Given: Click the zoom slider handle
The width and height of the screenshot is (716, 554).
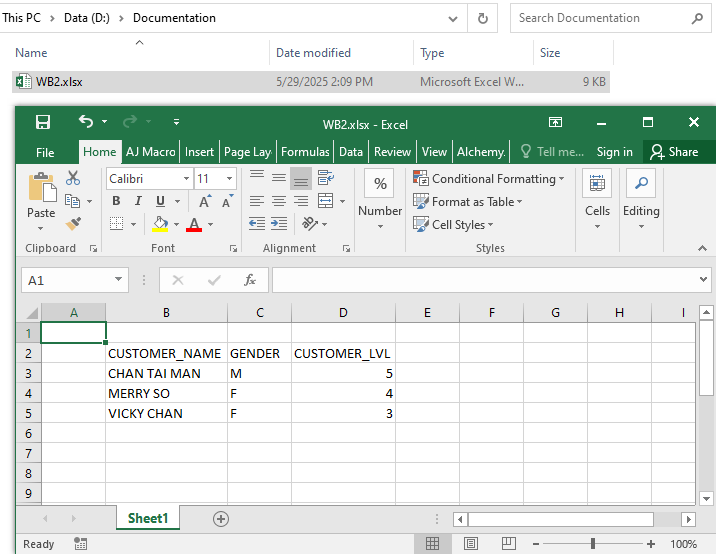Looking at the screenshot, I should coord(593,544).
